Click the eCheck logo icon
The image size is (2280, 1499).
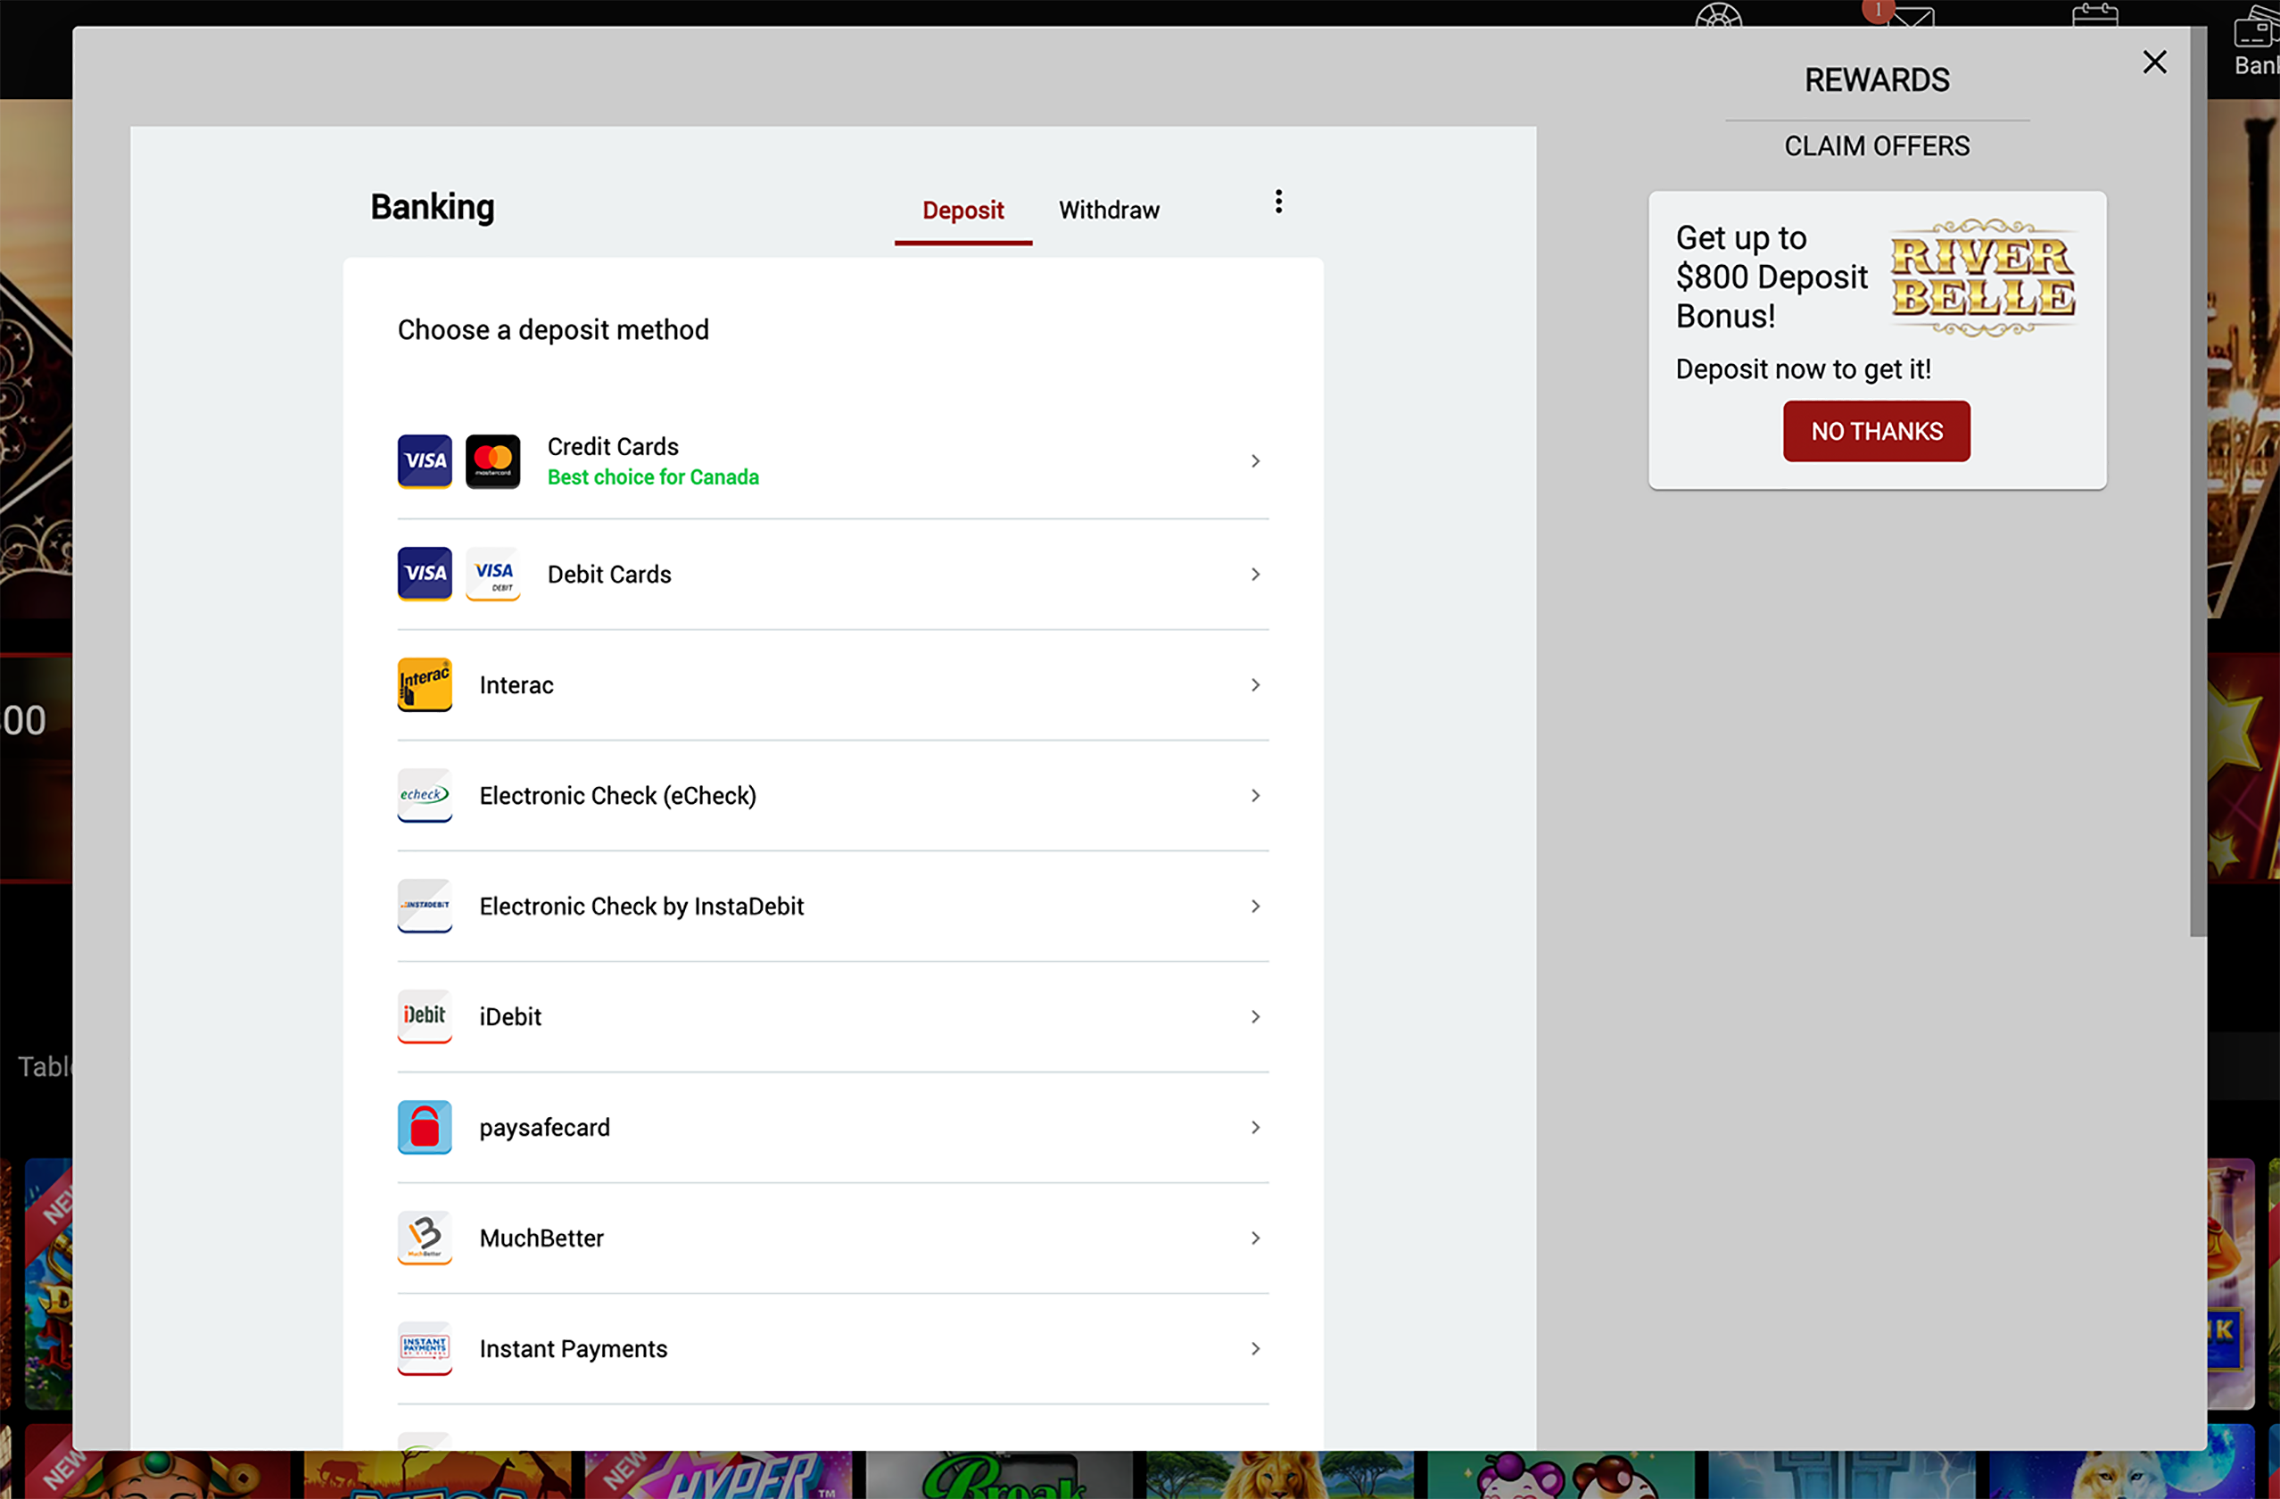(x=424, y=796)
